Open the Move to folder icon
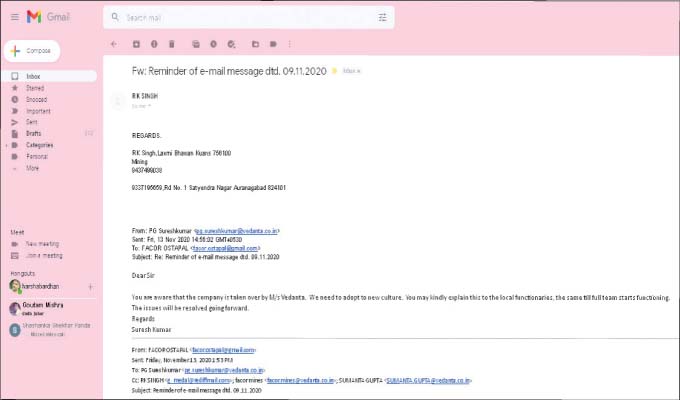 (255, 44)
